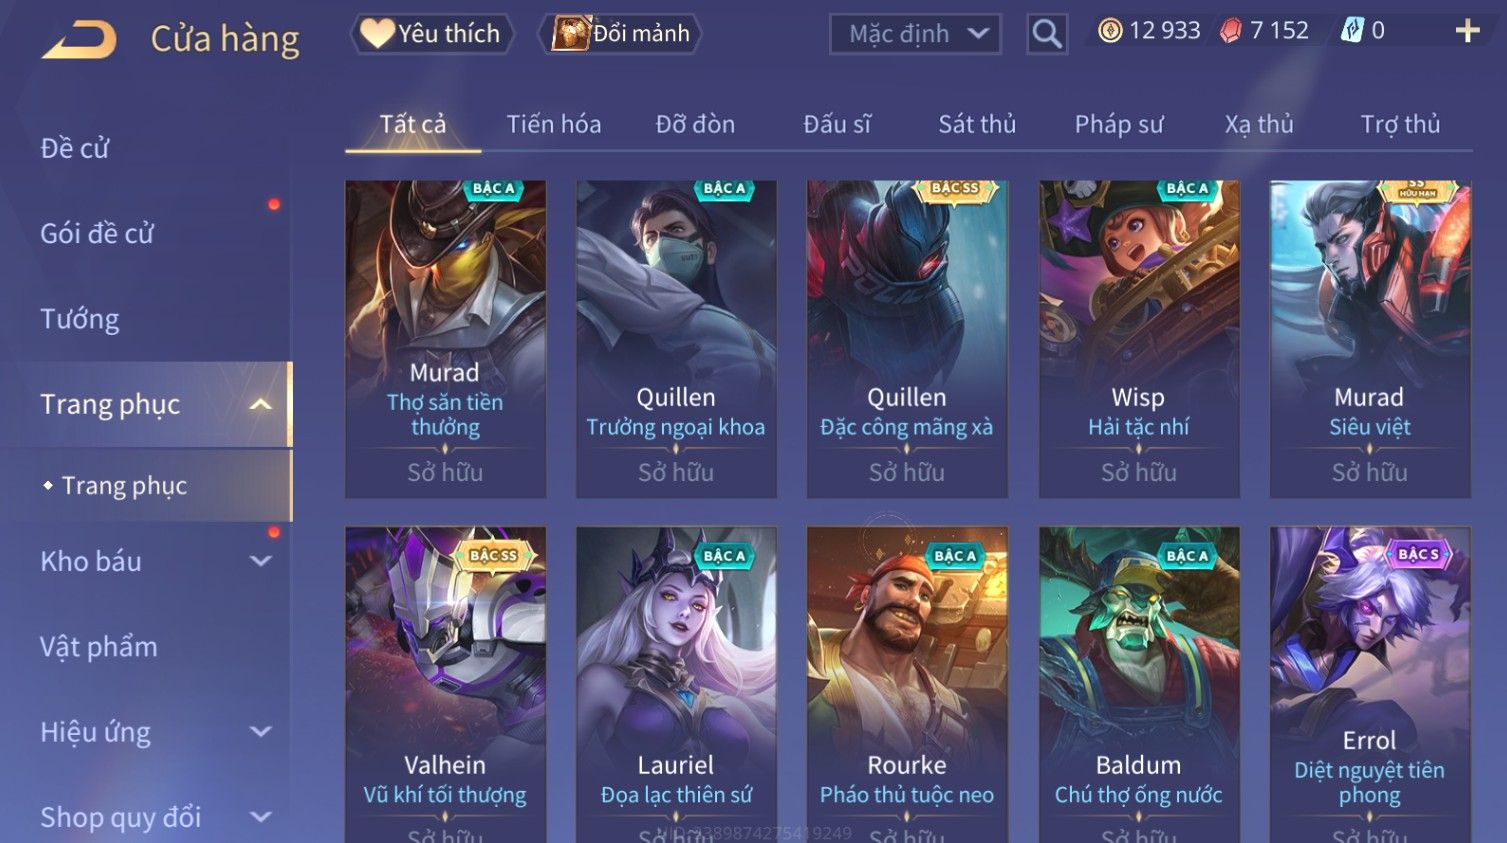Viewport: 1507px width, 843px height.
Task: Expand the Kho báu sidebar menu
Action: pyautogui.click(x=261, y=561)
